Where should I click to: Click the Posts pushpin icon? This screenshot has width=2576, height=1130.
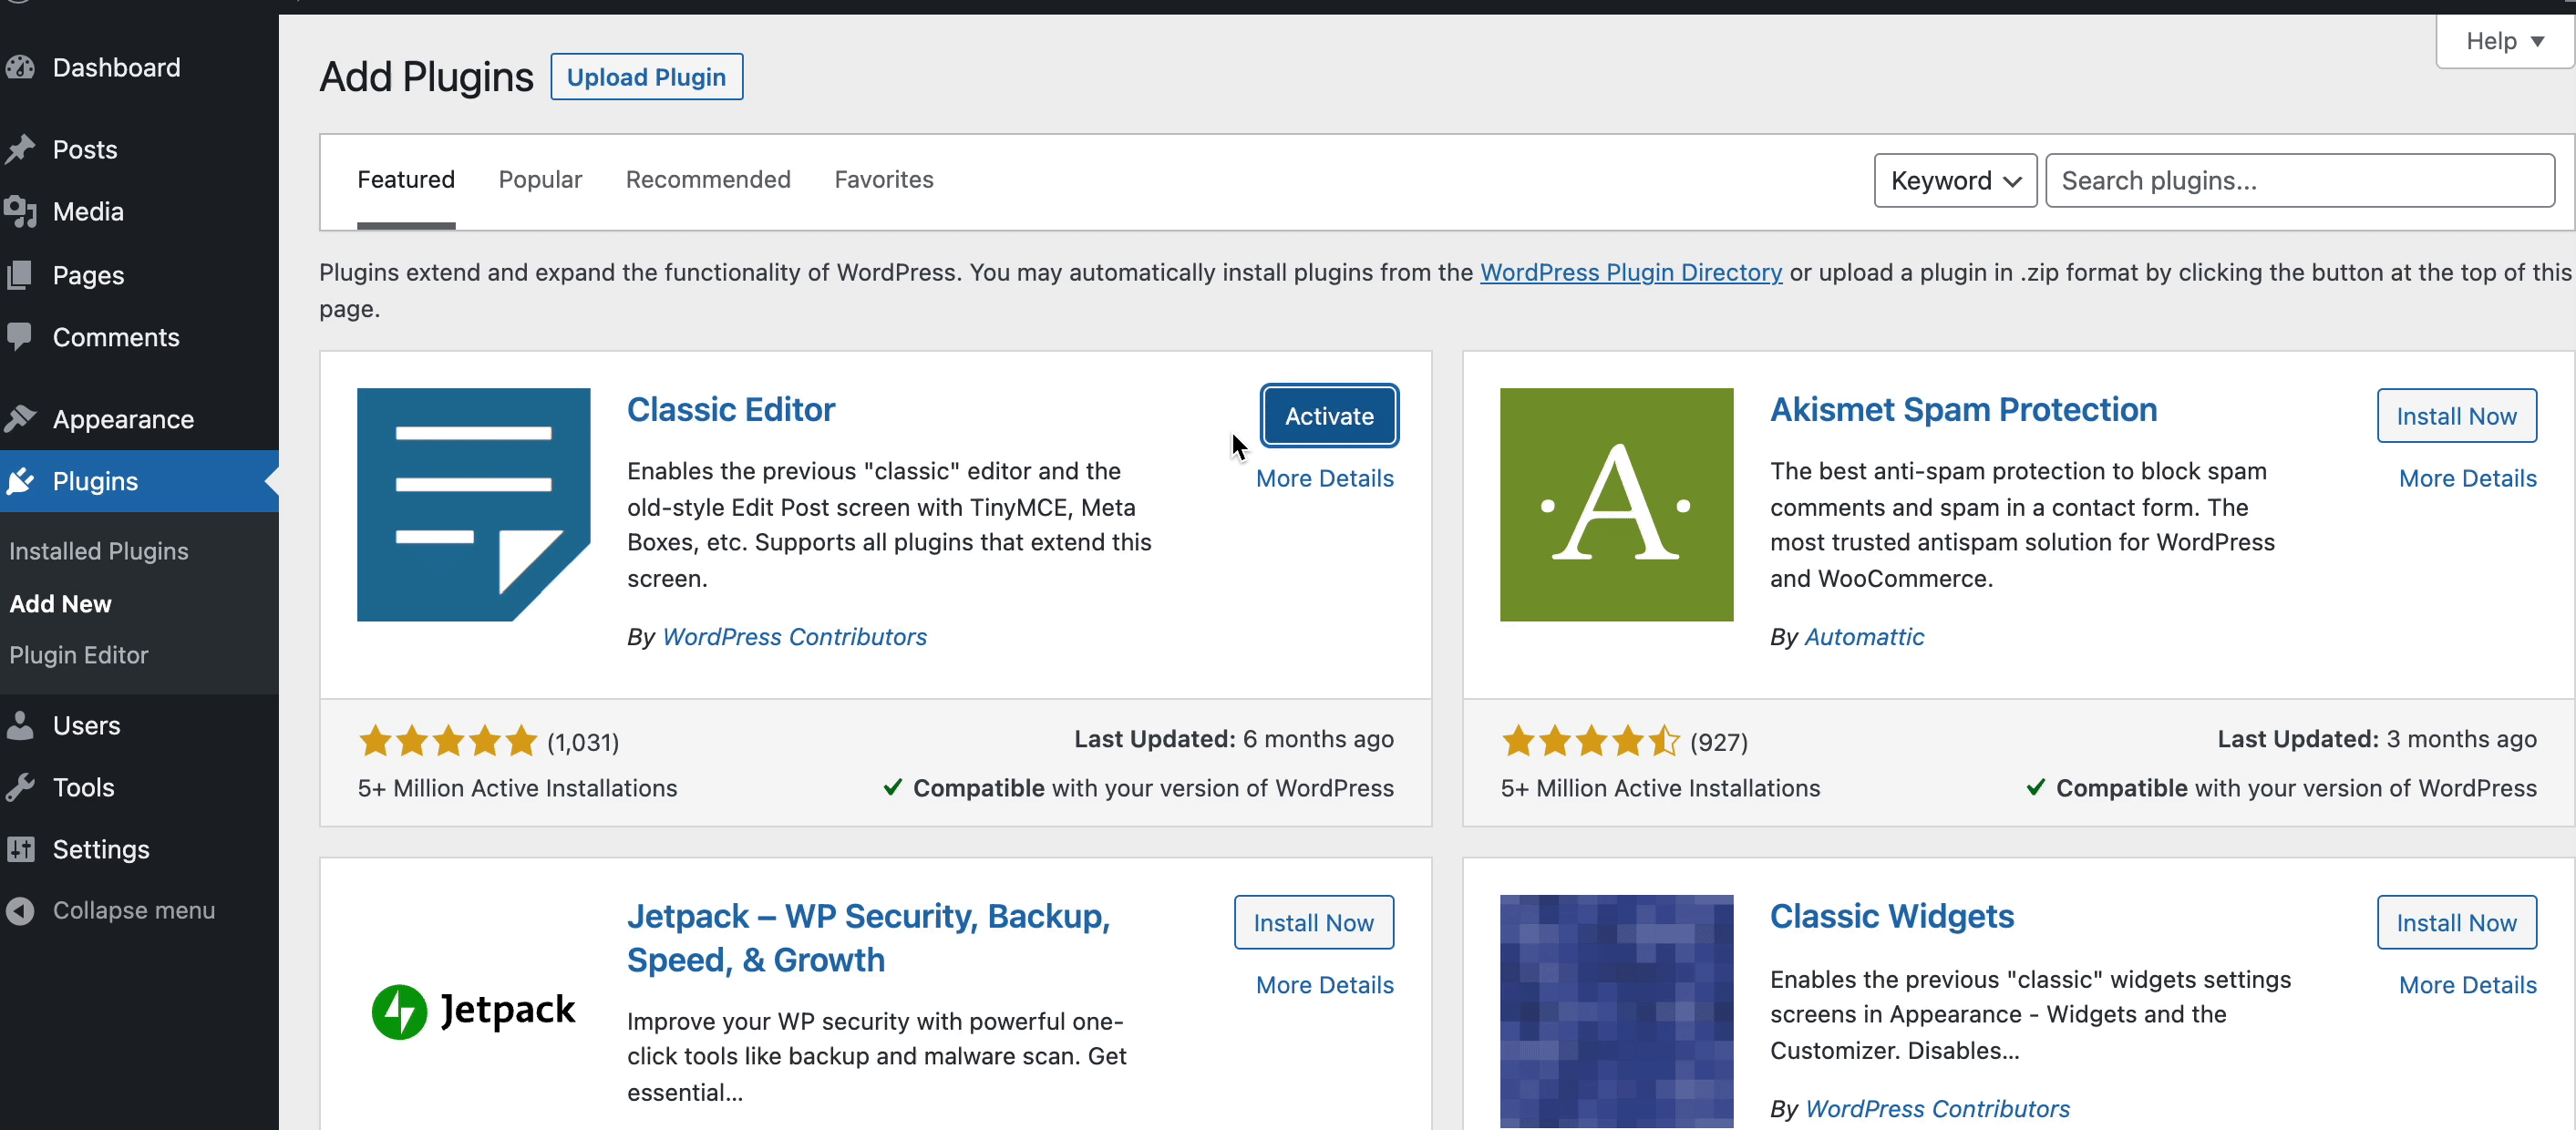click(20, 149)
